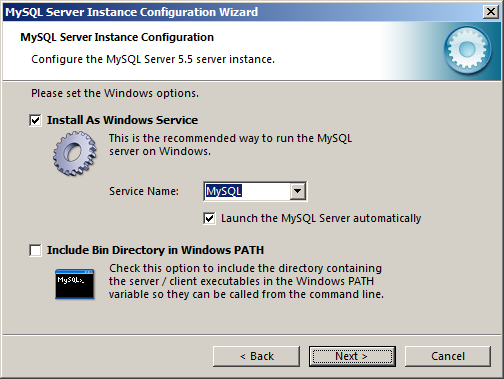Close the configuration wizard window
Screen dimensions: 504x379
[491, 12]
